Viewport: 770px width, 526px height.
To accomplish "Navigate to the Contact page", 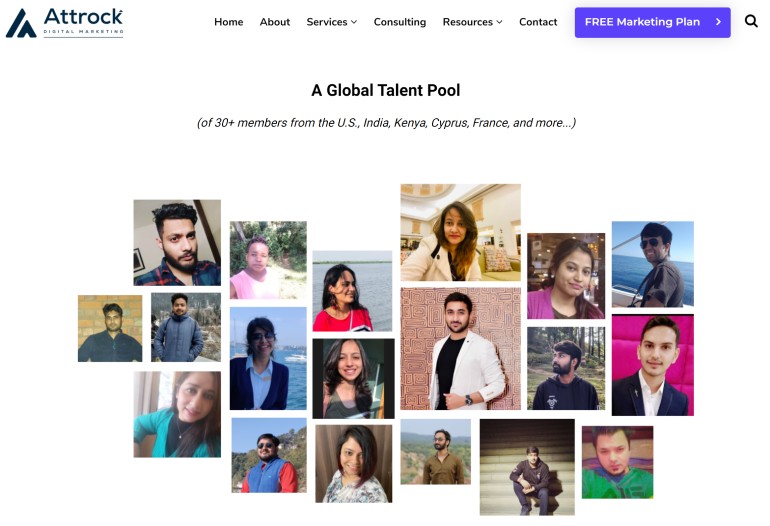I will point(538,22).
